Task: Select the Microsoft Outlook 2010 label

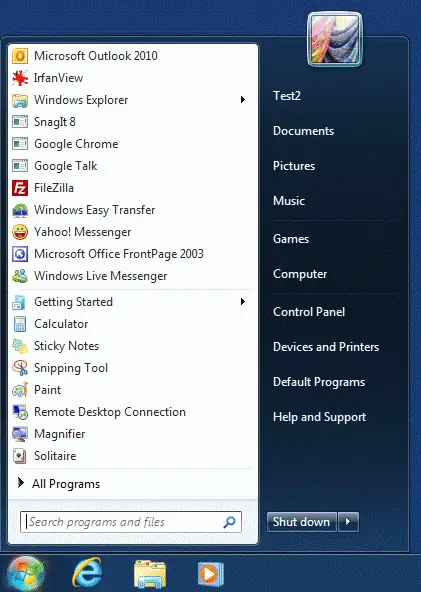Action: pyautogui.click(x=96, y=56)
